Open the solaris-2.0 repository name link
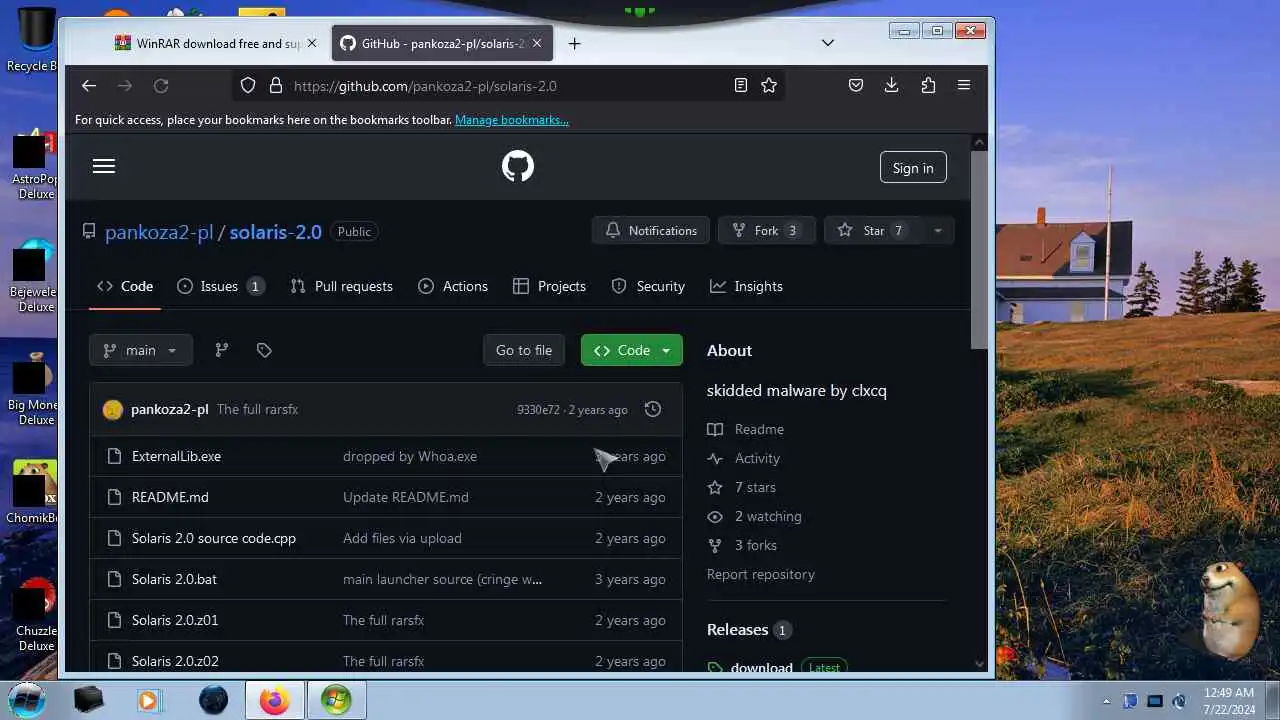This screenshot has width=1280, height=720. coord(276,232)
